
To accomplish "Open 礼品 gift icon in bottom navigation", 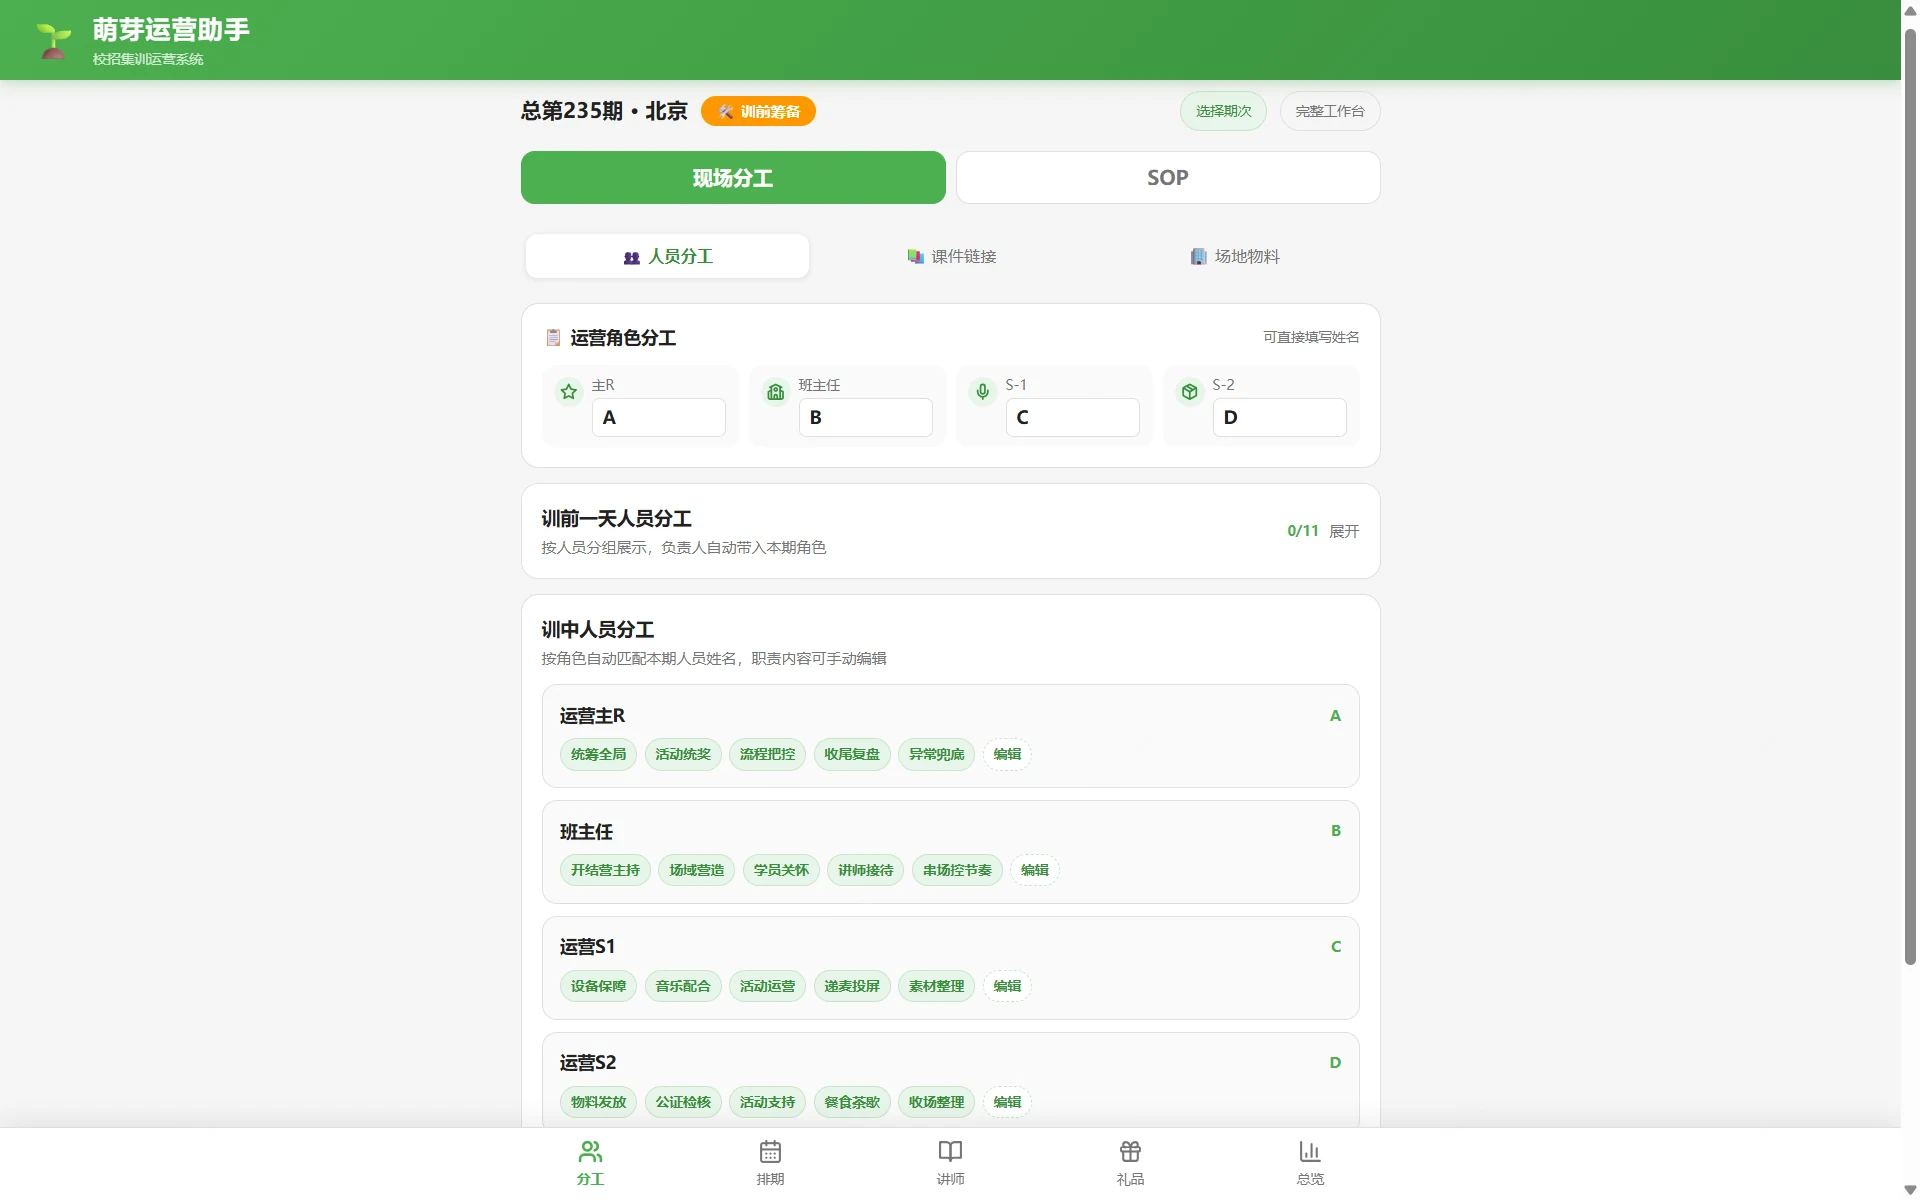I will click(1130, 1163).
